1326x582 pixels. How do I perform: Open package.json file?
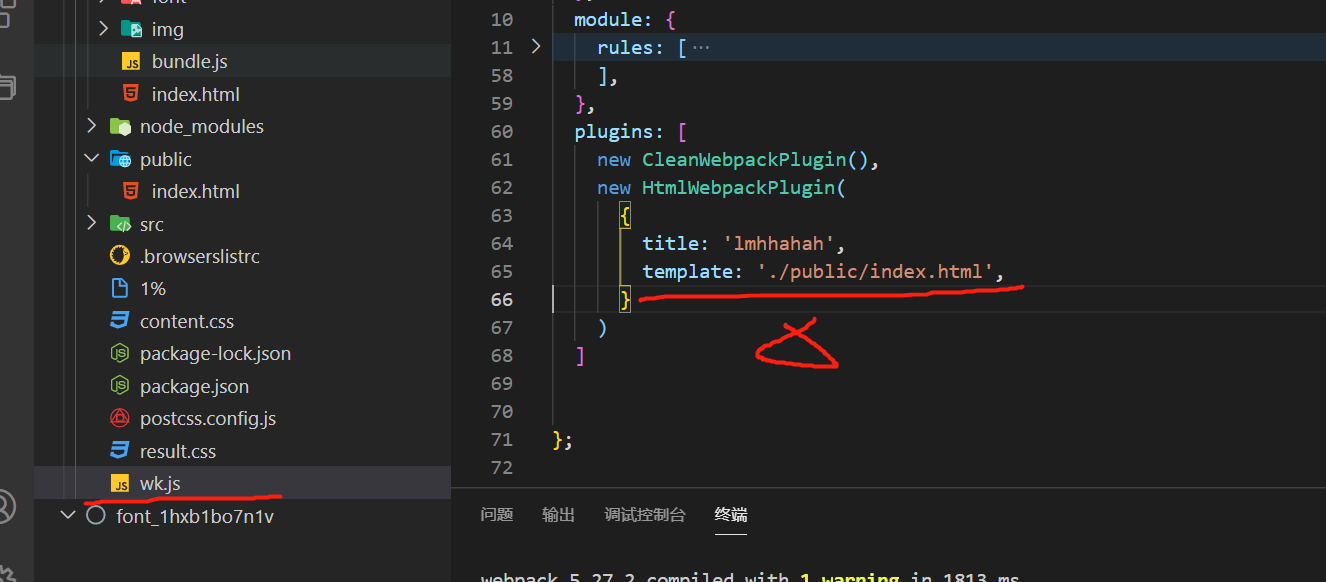pyautogui.click(x=194, y=386)
